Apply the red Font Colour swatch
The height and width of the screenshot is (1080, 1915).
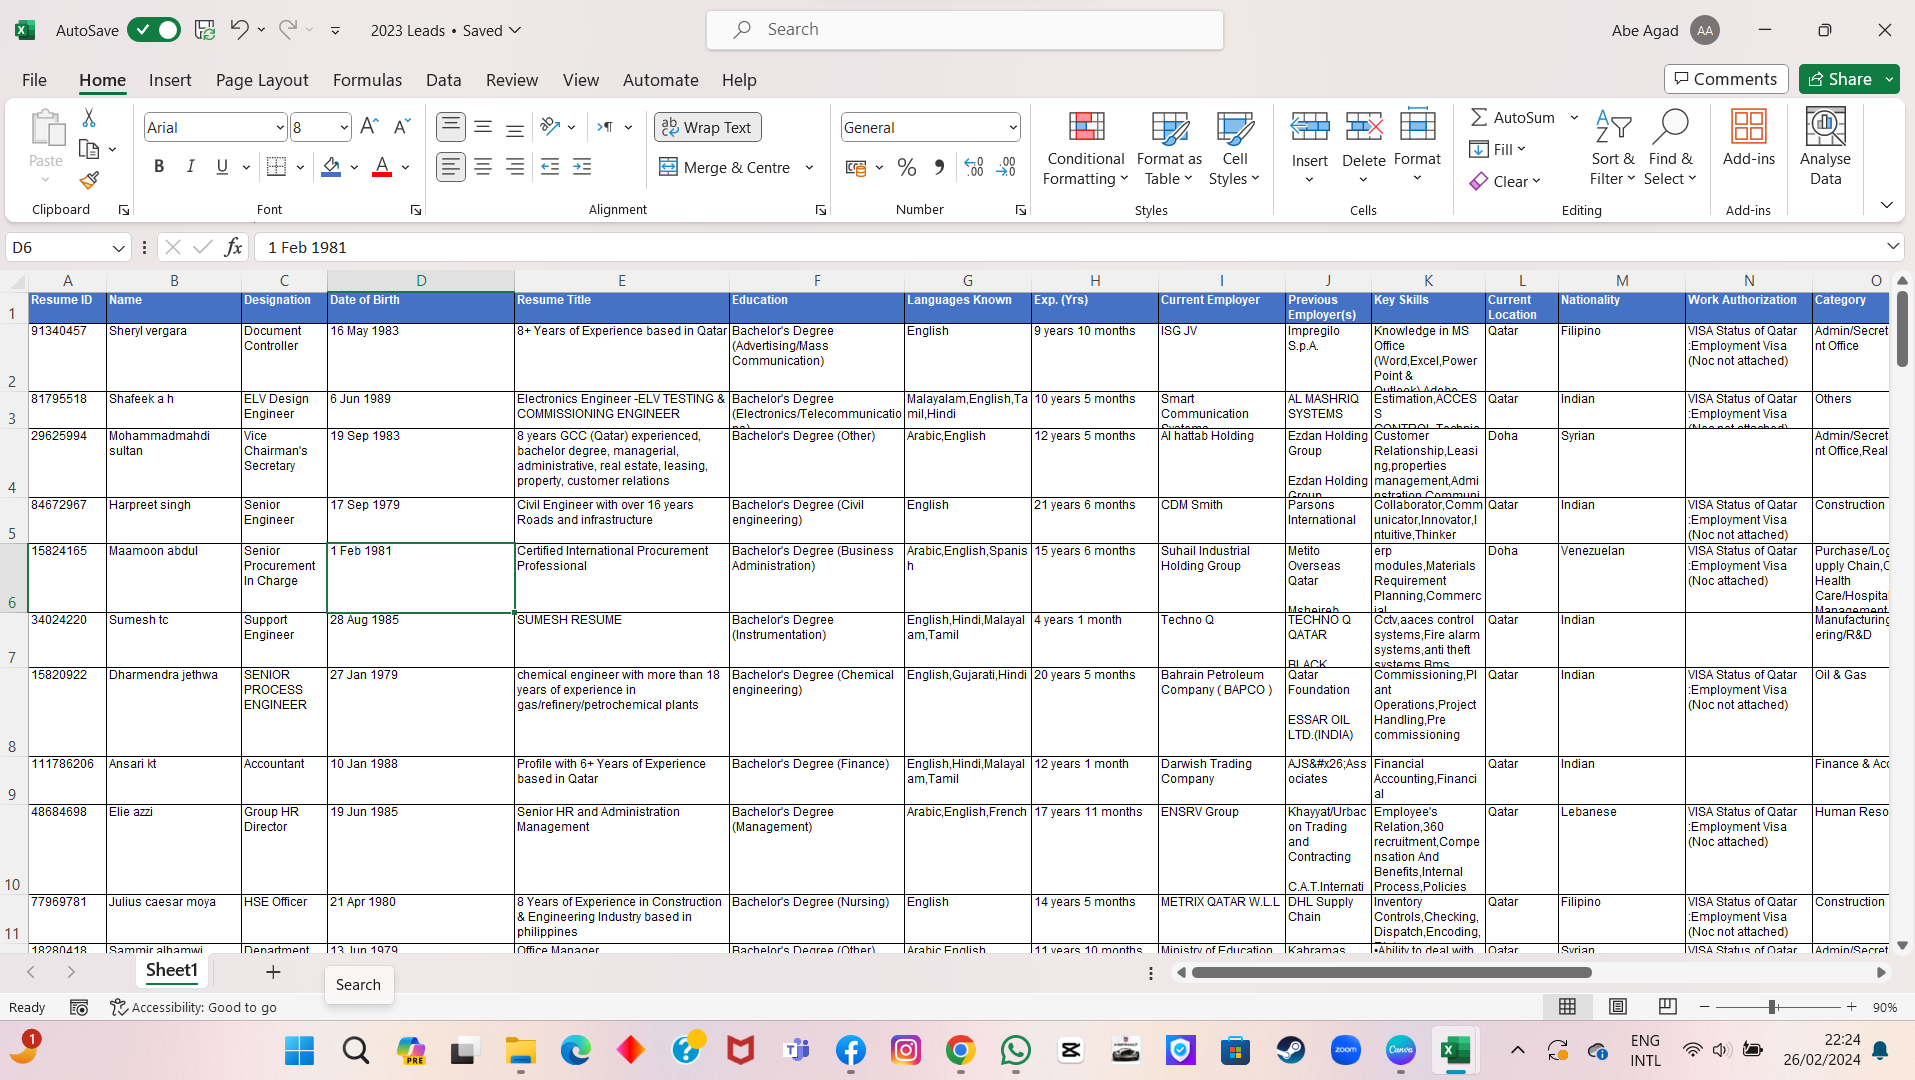click(x=382, y=167)
